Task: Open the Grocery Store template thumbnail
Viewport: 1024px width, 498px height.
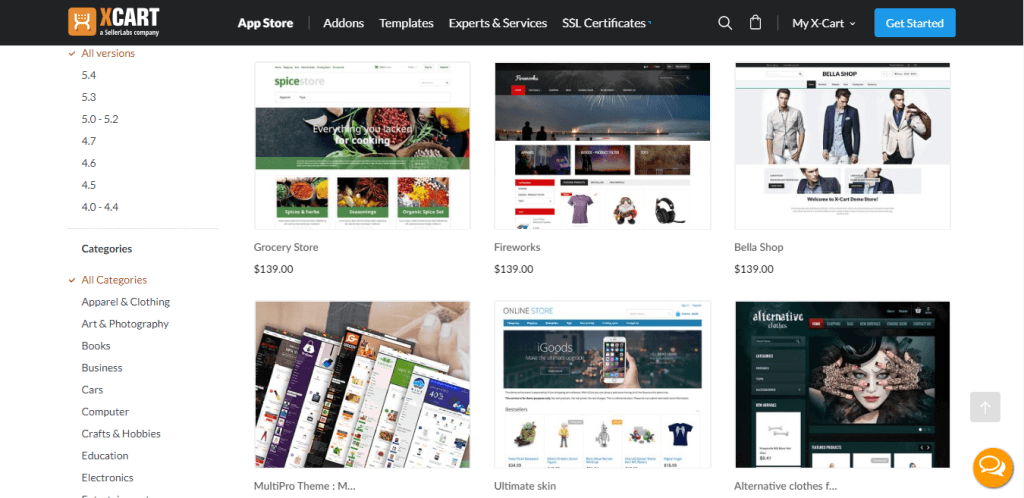Action: [362, 146]
